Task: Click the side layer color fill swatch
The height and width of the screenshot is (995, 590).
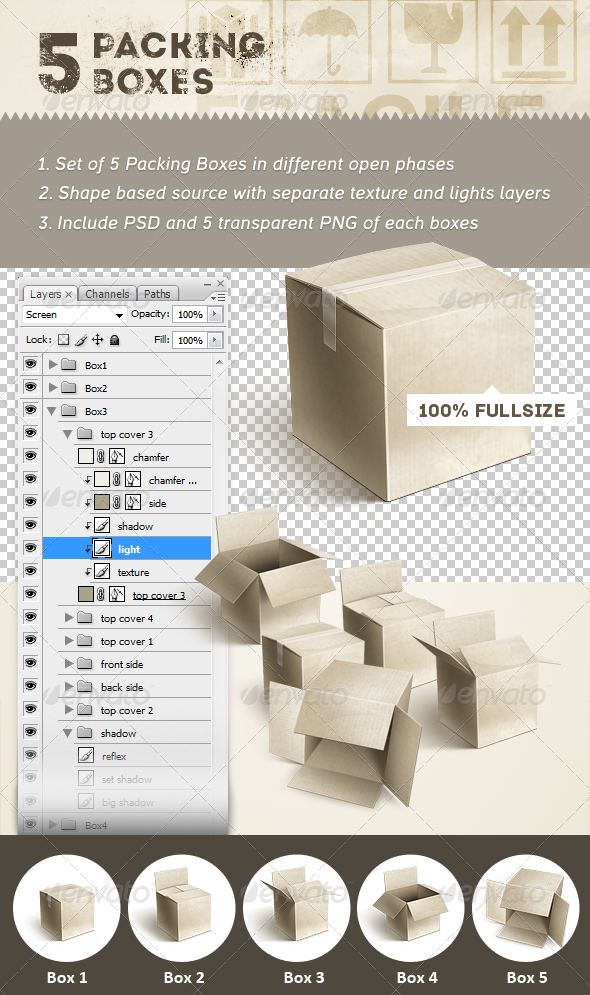Action: pyautogui.click(x=102, y=503)
